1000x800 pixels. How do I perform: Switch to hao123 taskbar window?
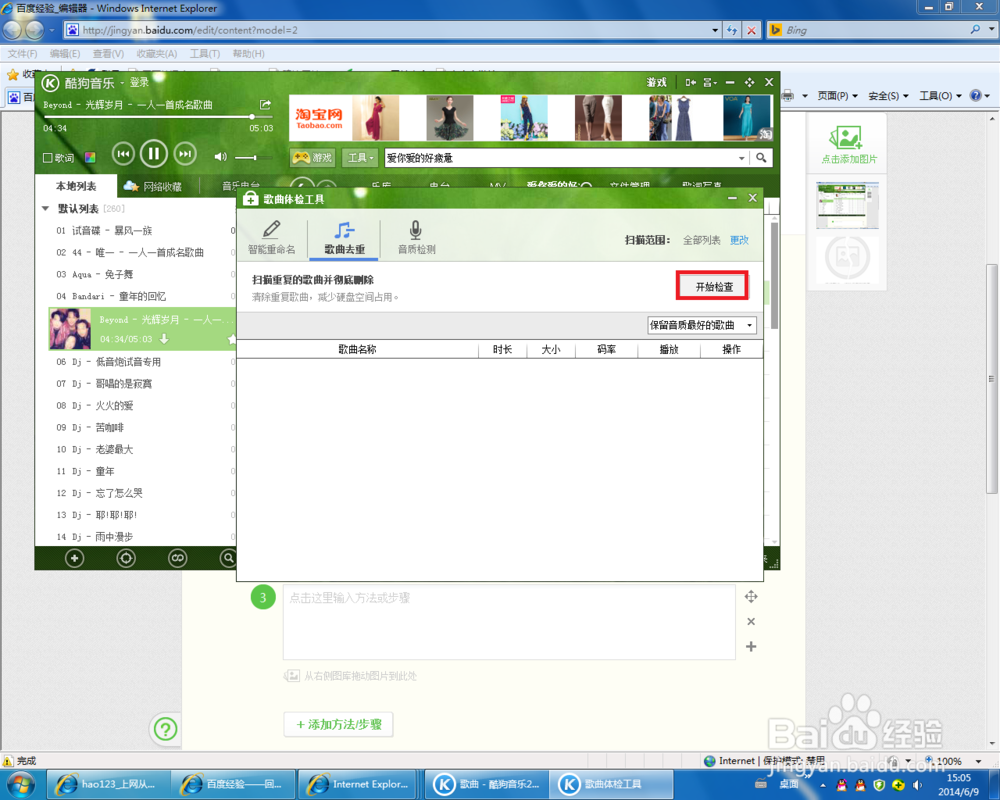[x=108, y=784]
